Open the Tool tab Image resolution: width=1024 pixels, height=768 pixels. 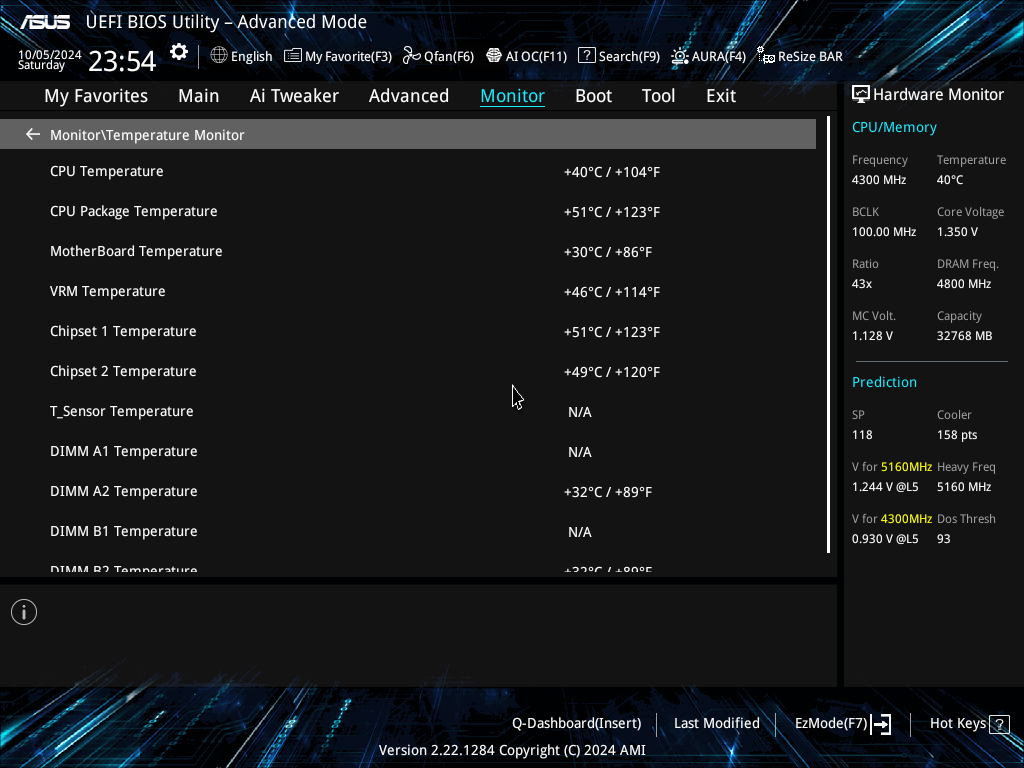pos(658,96)
